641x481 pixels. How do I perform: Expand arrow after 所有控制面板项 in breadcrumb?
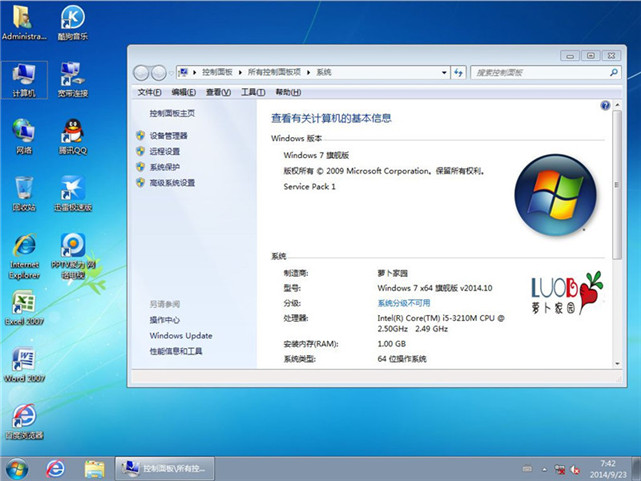click(x=308, y=72)
